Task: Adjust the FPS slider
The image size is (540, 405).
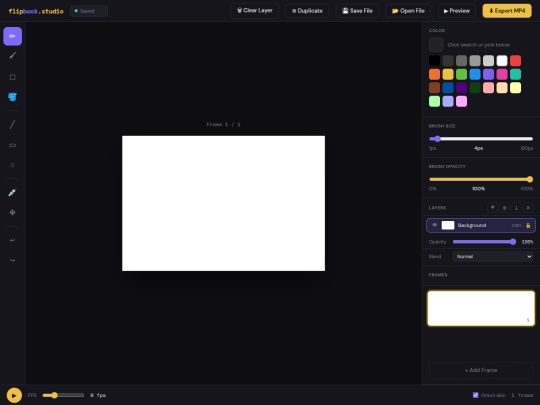Action: point(63,395)
